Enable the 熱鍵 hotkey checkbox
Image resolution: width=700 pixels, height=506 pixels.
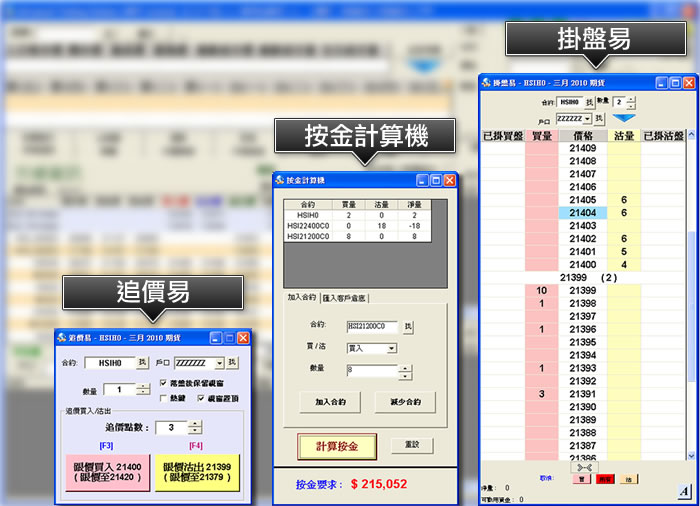point(165,398)
